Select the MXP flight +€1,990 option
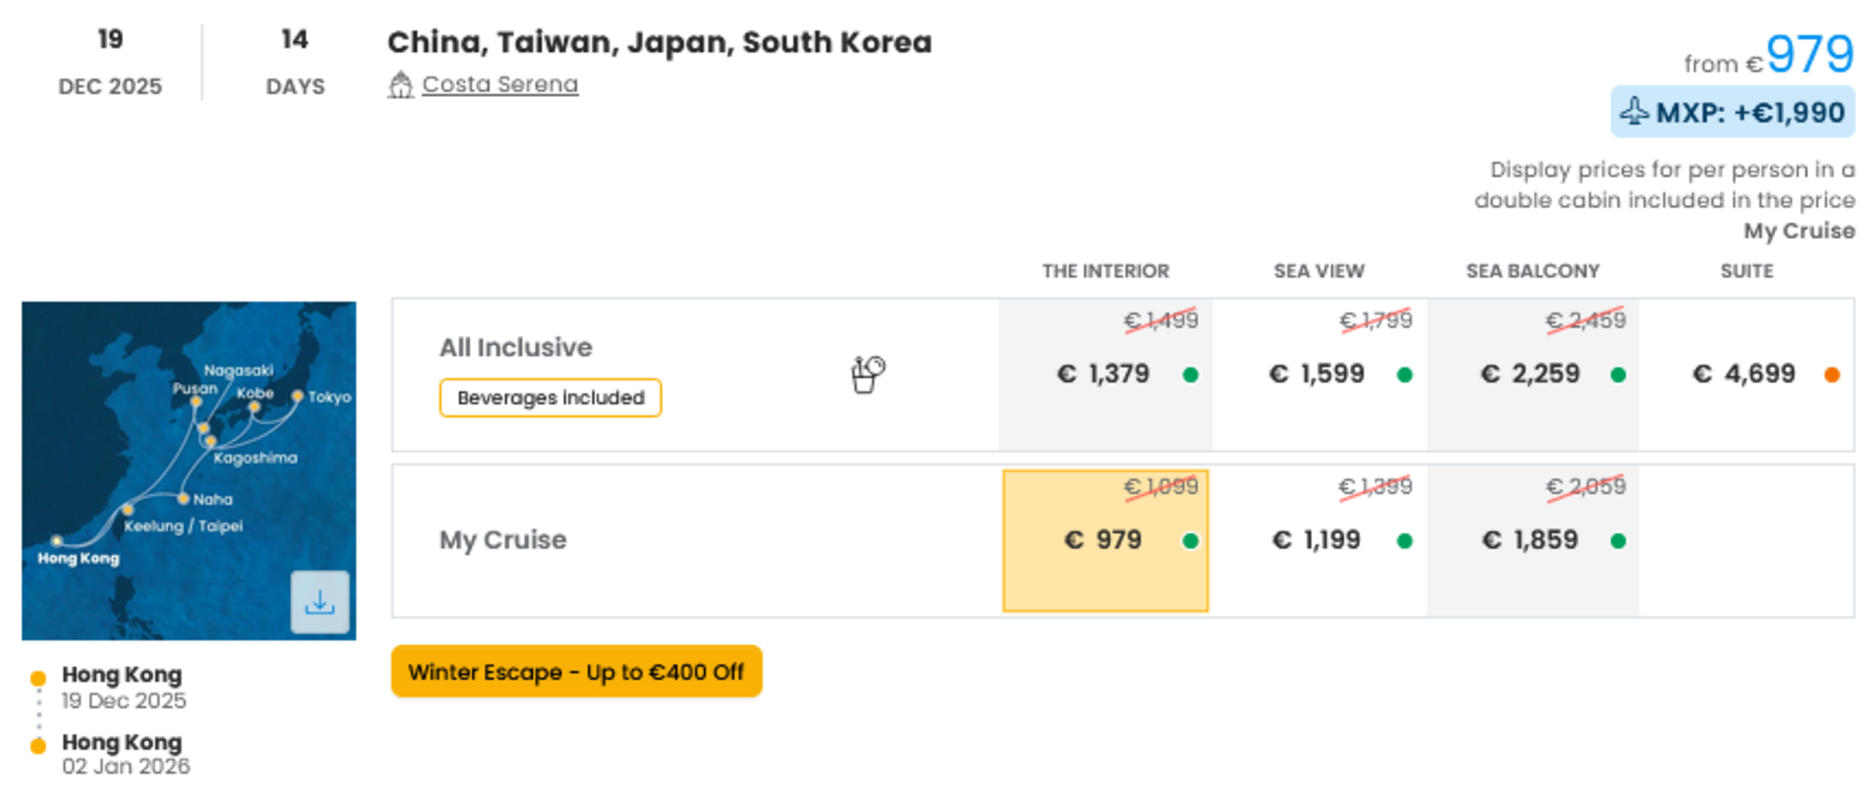1873x800 pixels. (1732, 112)
